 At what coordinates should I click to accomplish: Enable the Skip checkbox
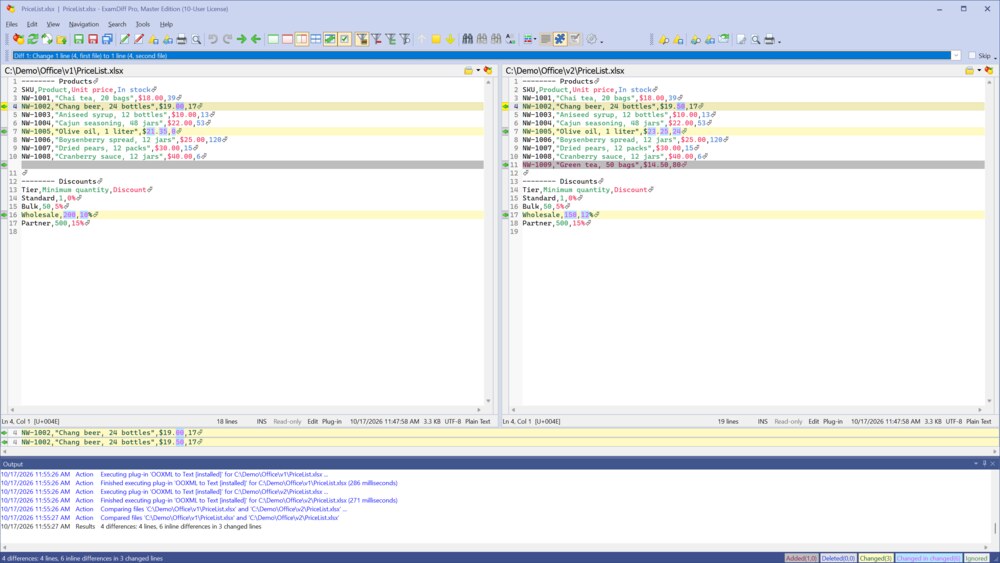[x=972, y=55]
